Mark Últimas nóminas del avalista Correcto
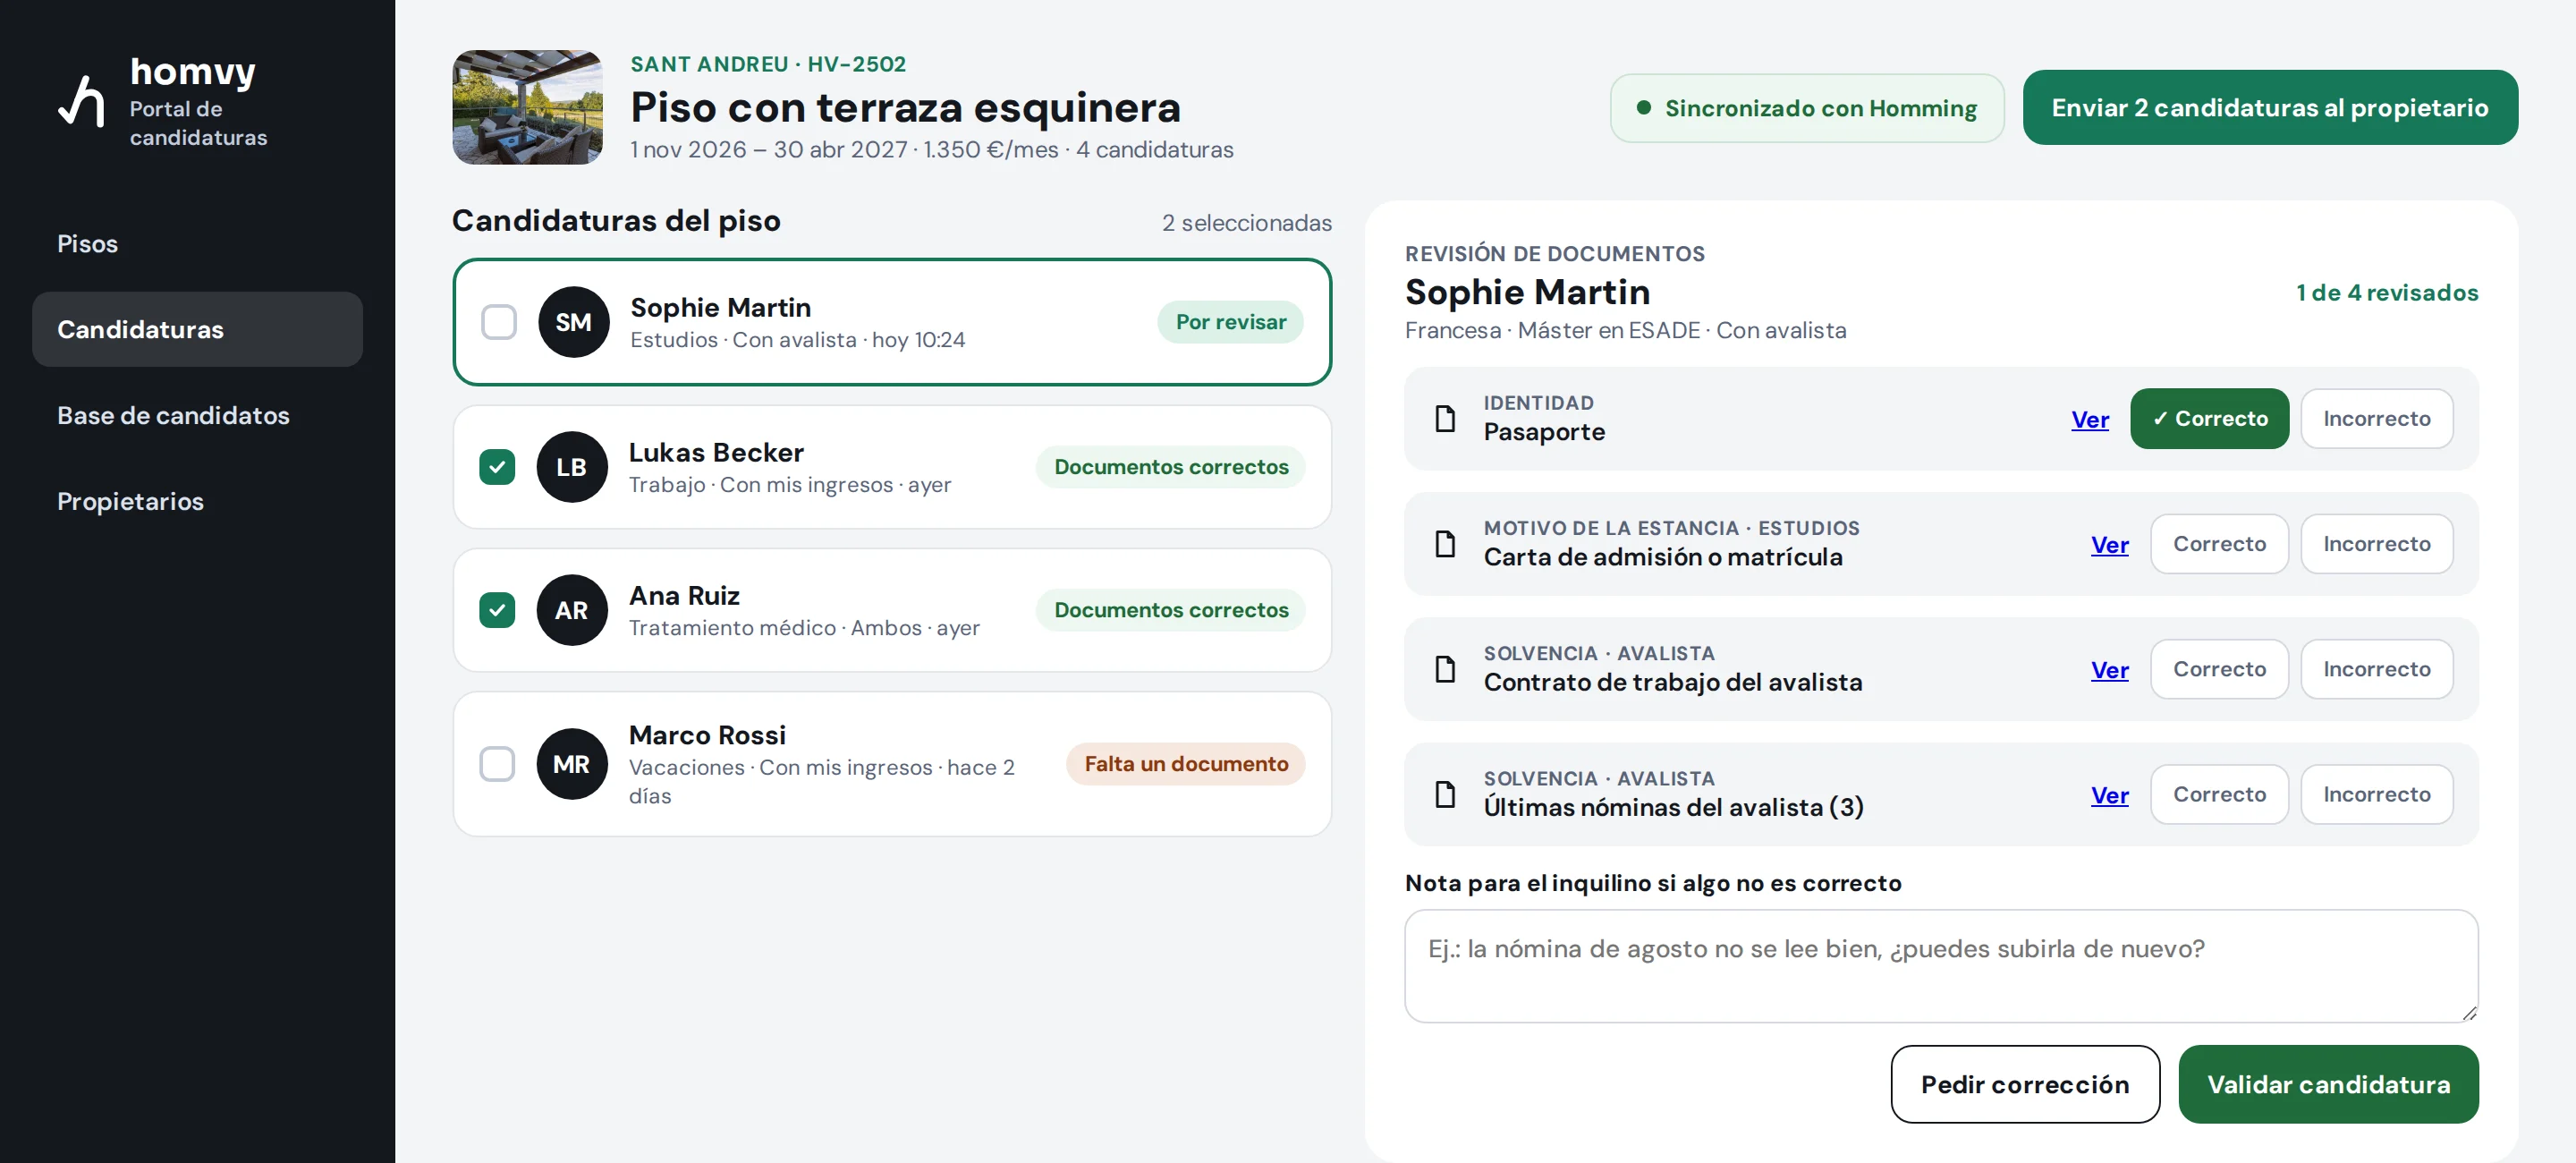The width and height of the screenshot is (2576, 1163). point(2219,794)
